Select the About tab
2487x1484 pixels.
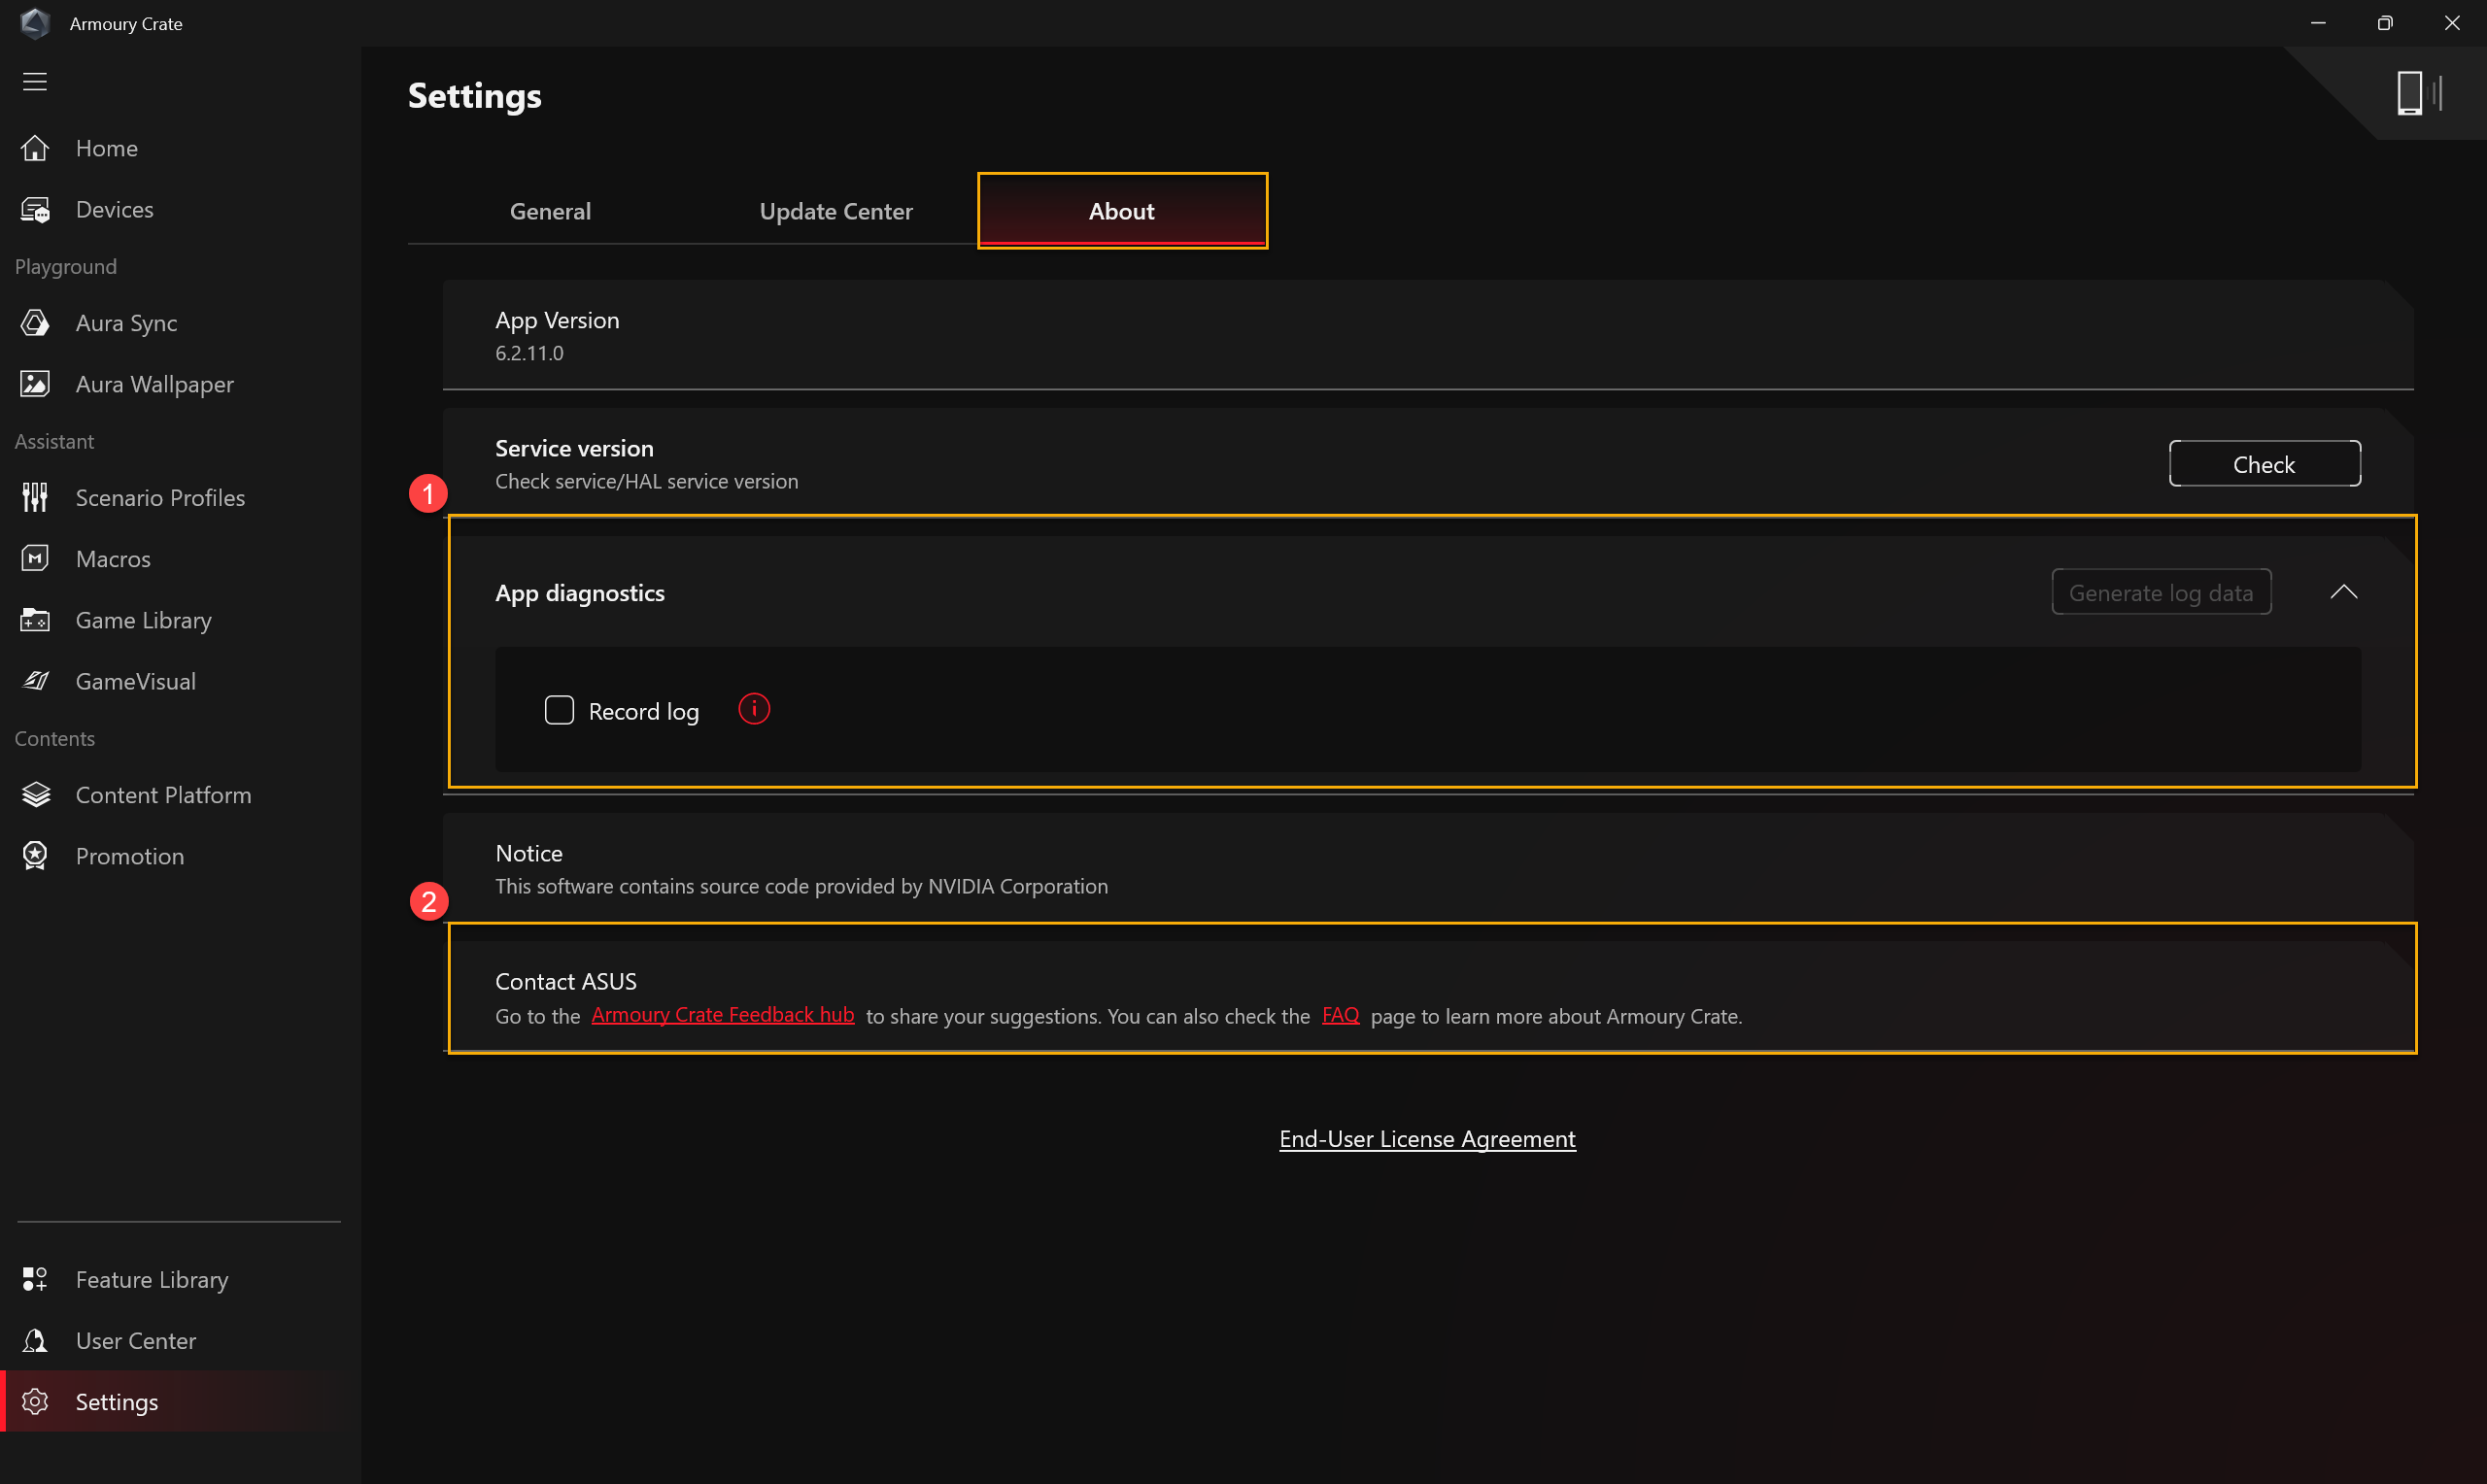[1122, 211]
